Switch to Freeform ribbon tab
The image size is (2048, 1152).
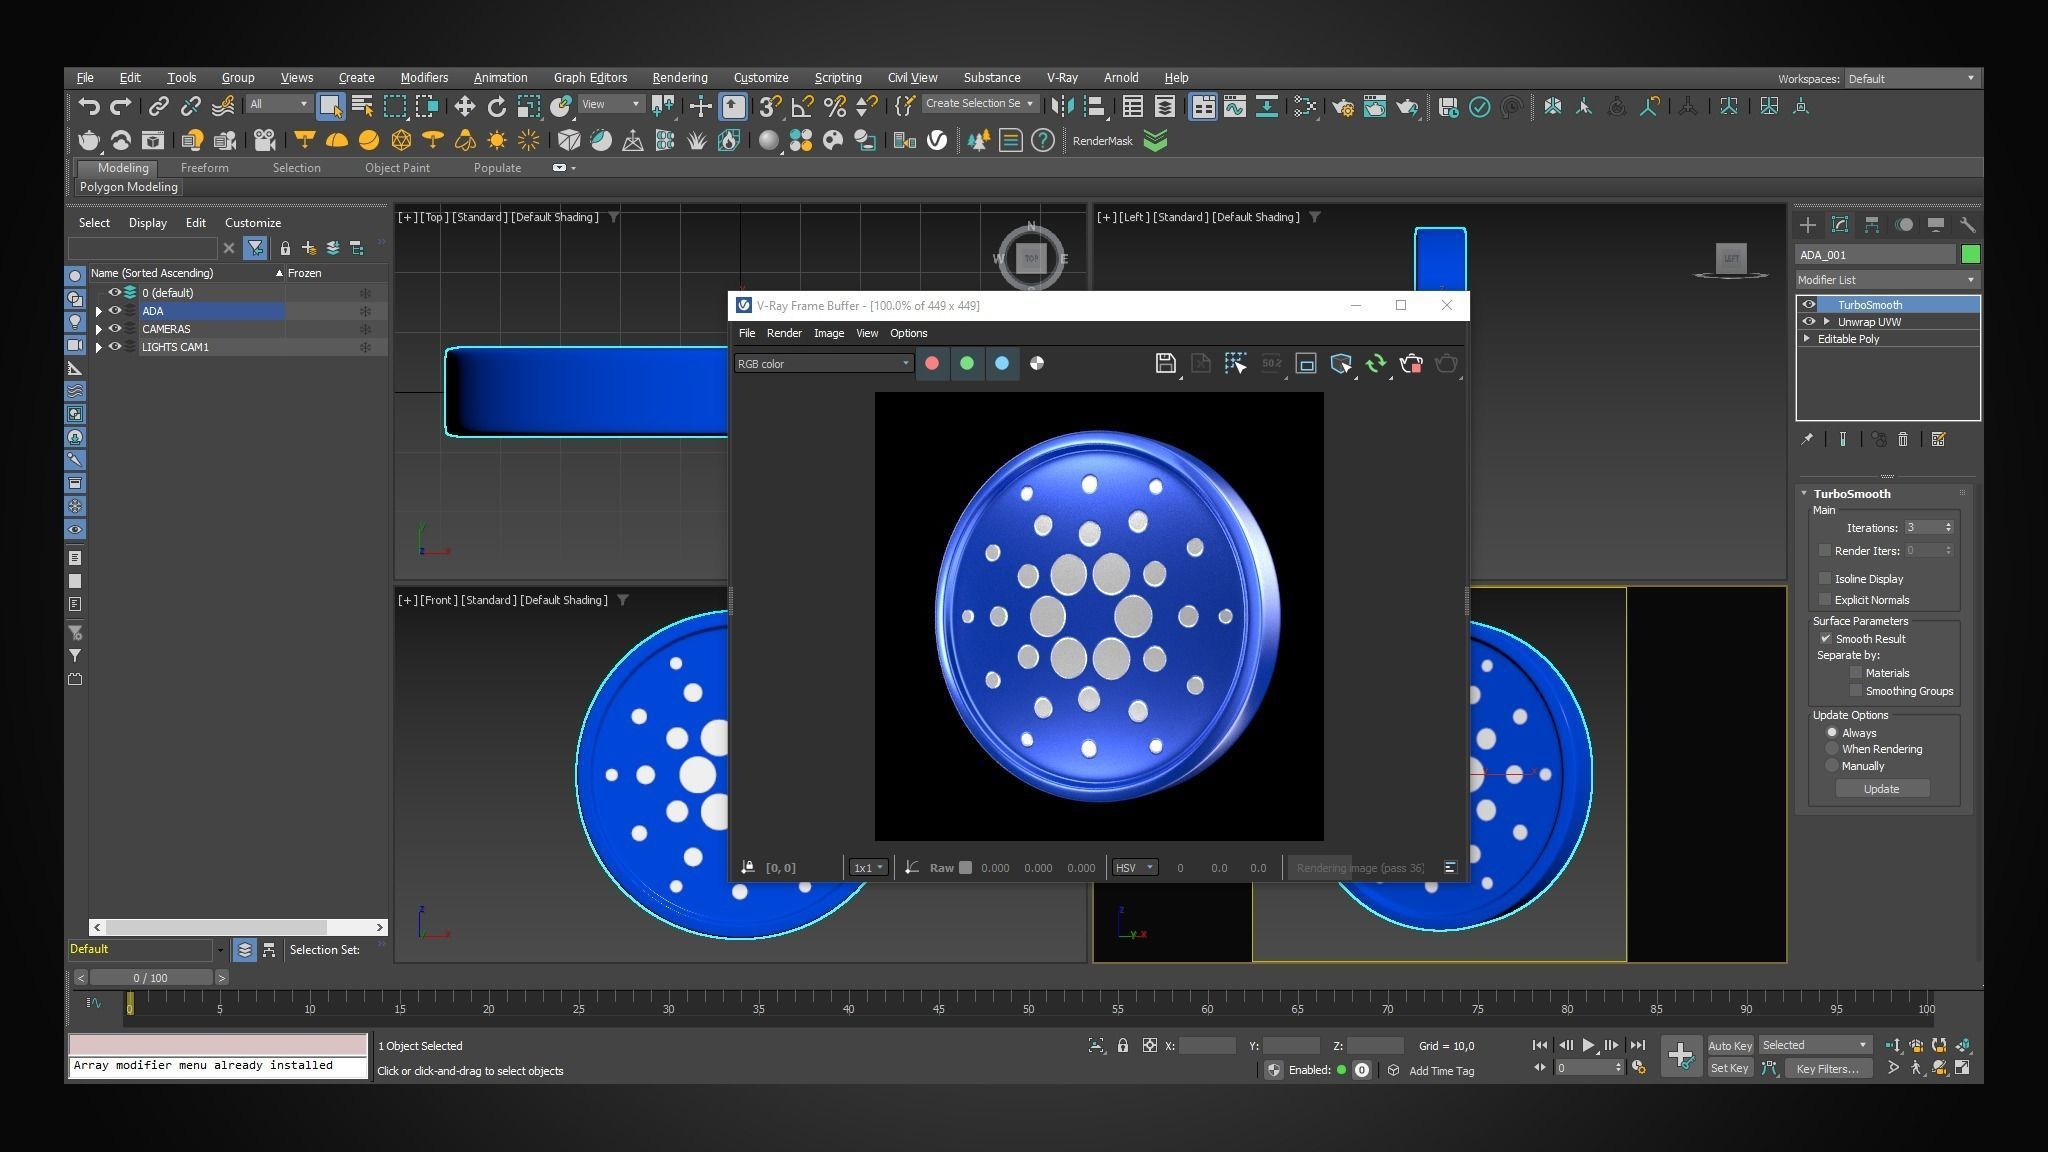[x=204, y=168]
